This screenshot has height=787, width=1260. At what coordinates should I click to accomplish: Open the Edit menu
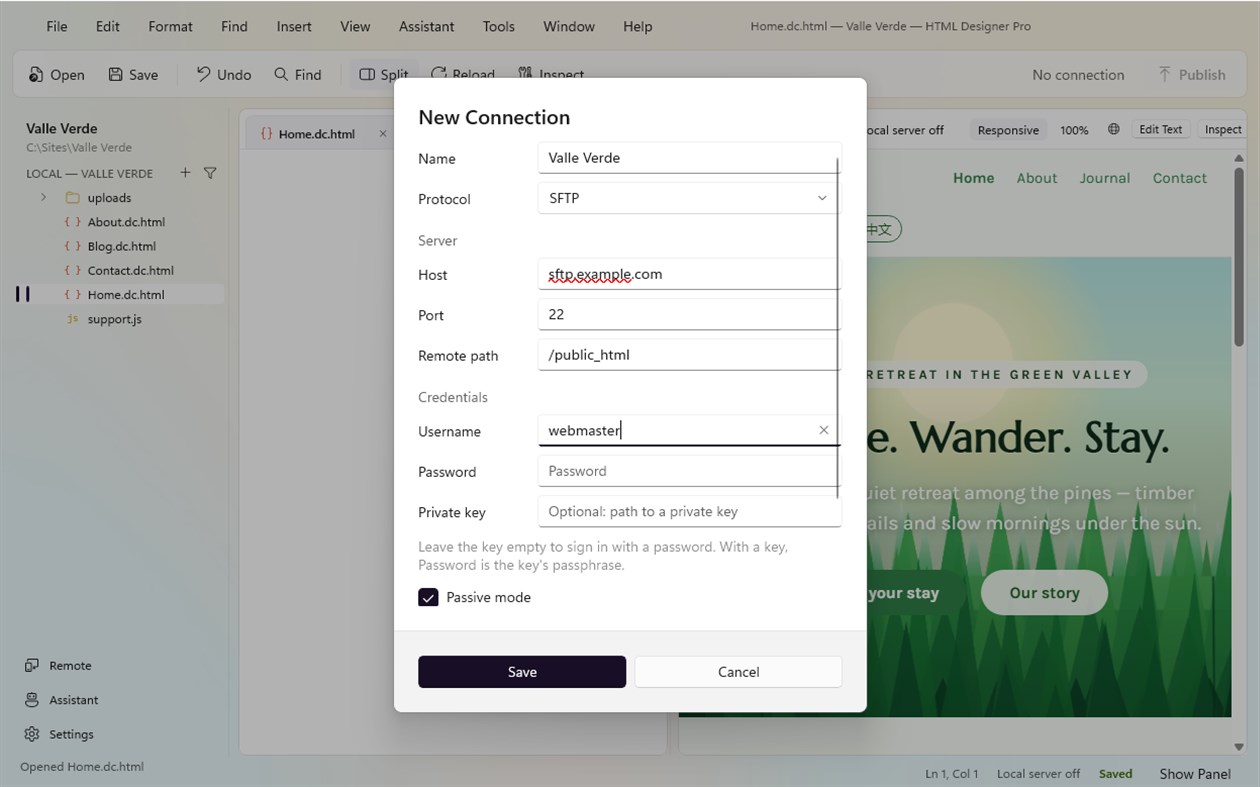[x=108, y=27]
